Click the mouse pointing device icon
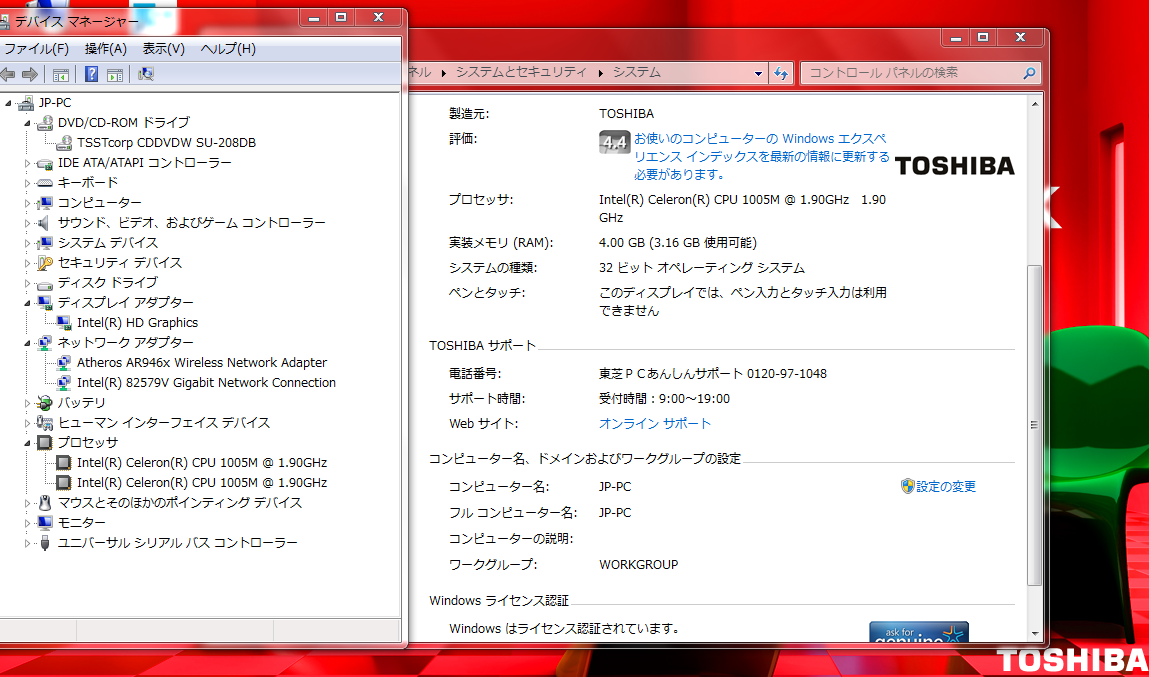This screenshot has width=1149, height=677. 45,503
